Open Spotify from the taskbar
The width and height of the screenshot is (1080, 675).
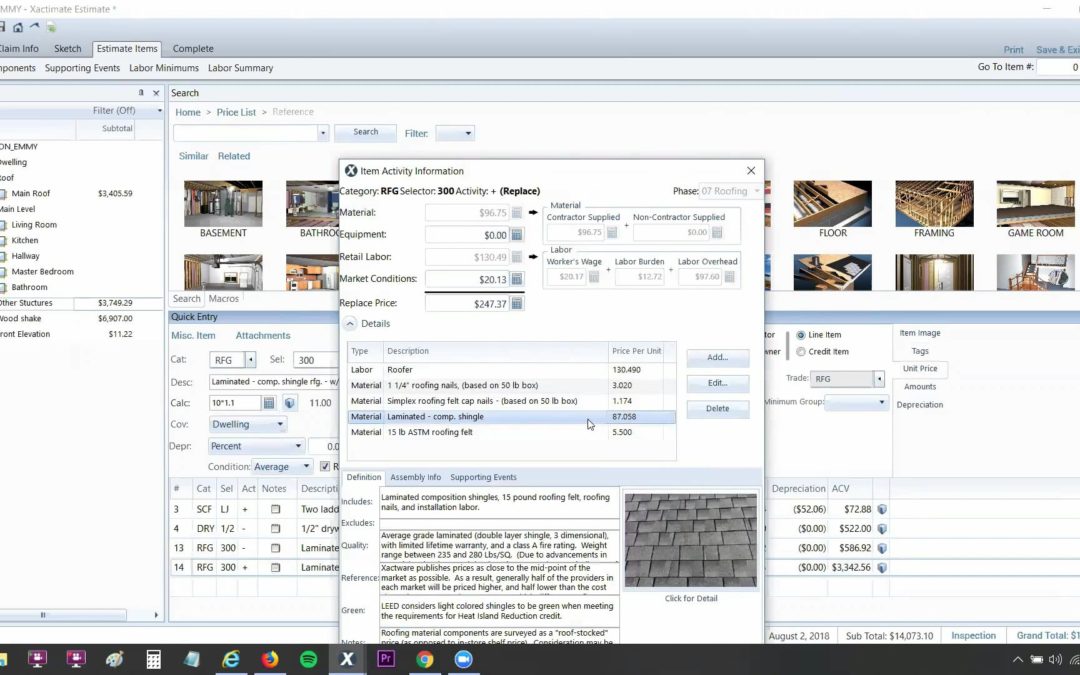point(309,659)
